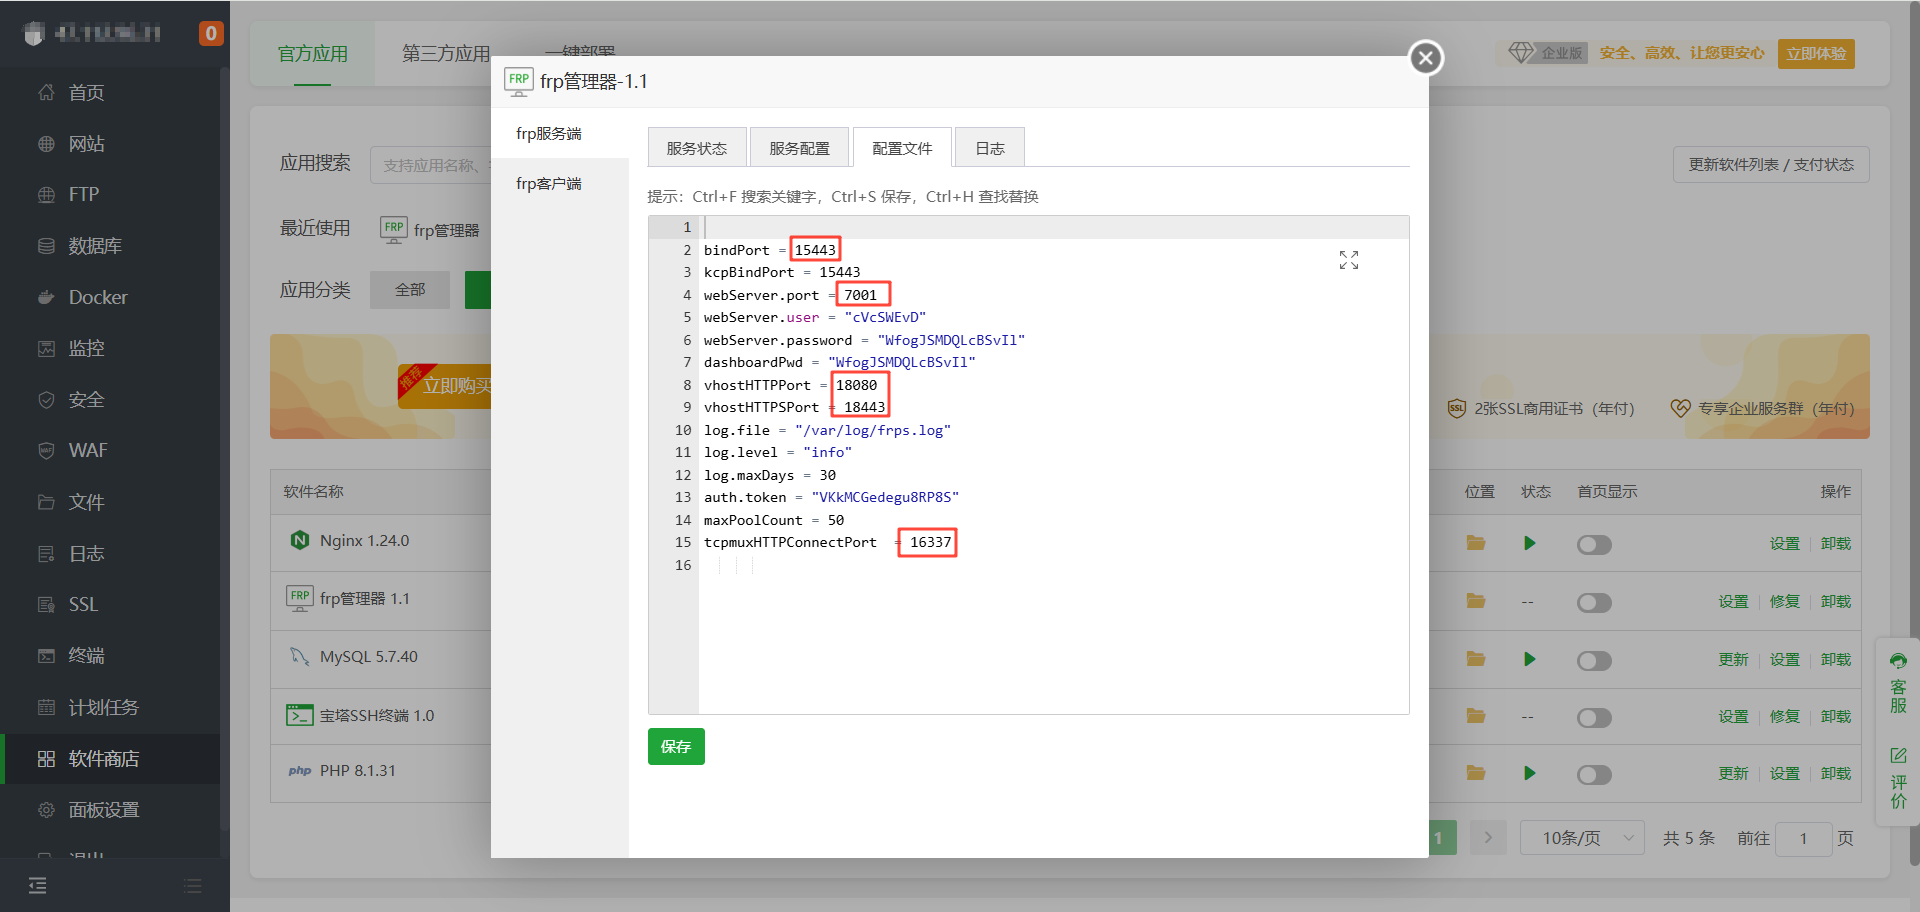Open the Nginx row folder icon
1920x912 pixels.
(1476, 543)
